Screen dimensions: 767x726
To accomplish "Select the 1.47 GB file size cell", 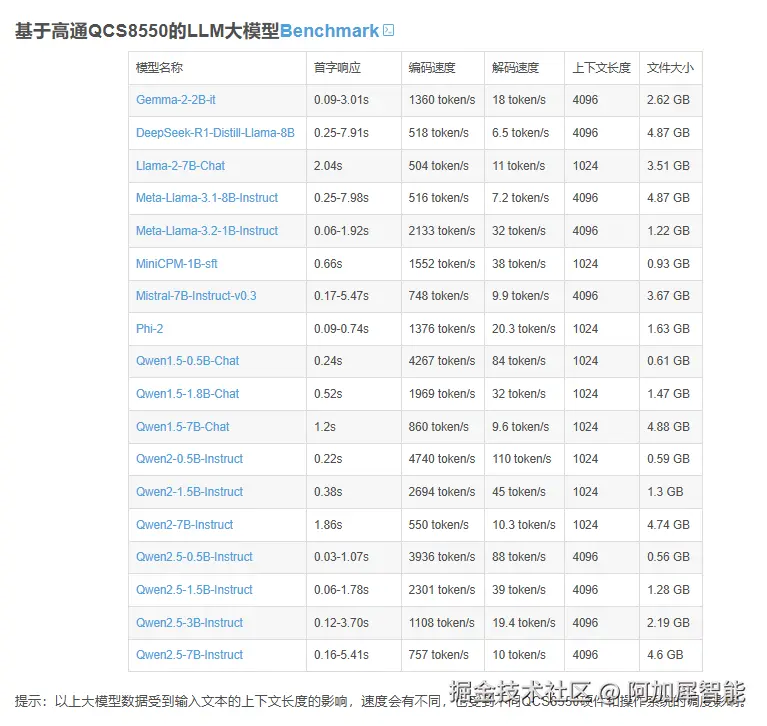I will pyautogui.click(x=671, y=393).
